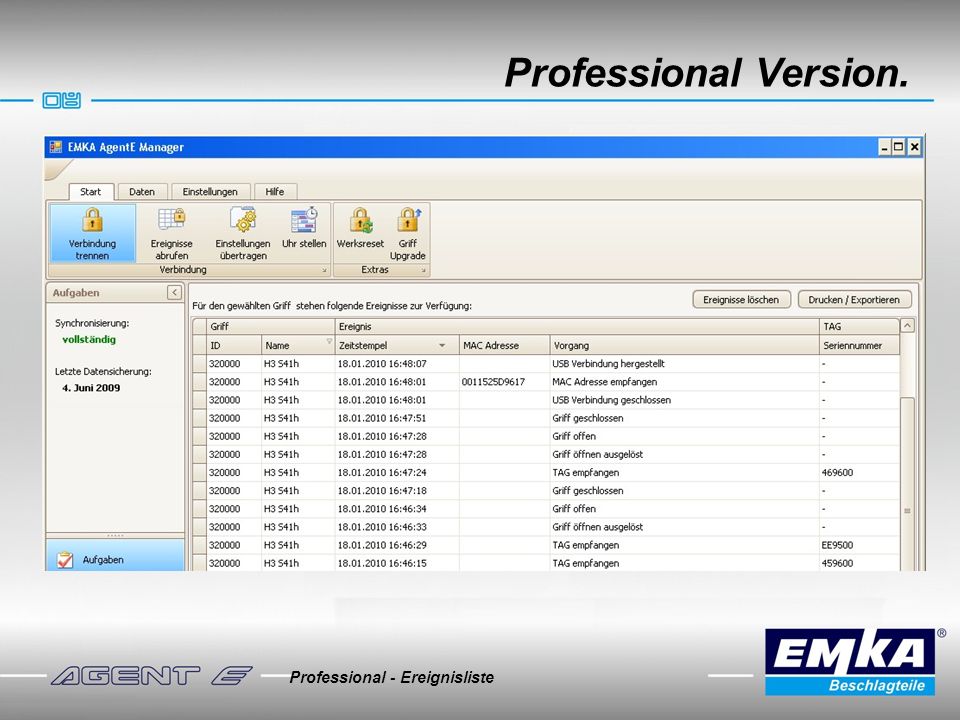
Task: Click the Griff Upgrade icon
Action: [x=408, y=220]
